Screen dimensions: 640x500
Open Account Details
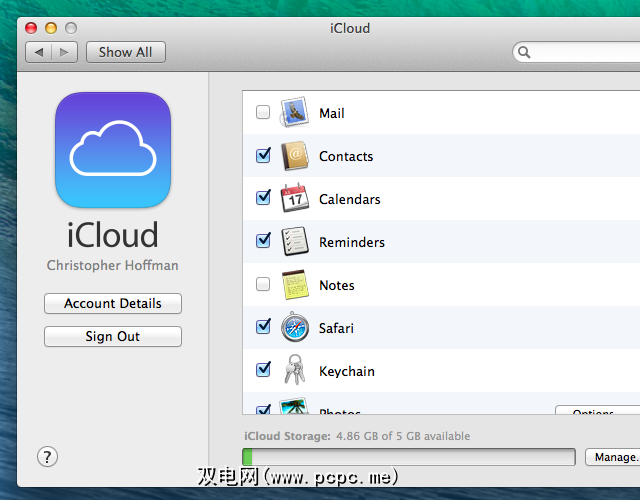point(113,303)
